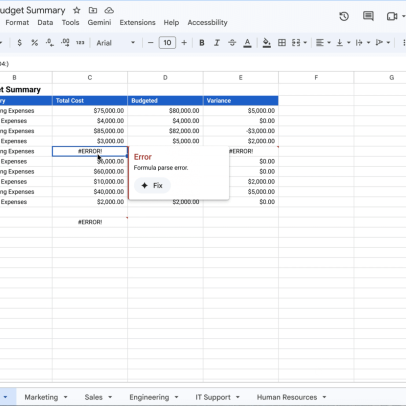The width and height of the screenshot is (406, 406).
Task: Select column F header
Action: tap(316, 77)
